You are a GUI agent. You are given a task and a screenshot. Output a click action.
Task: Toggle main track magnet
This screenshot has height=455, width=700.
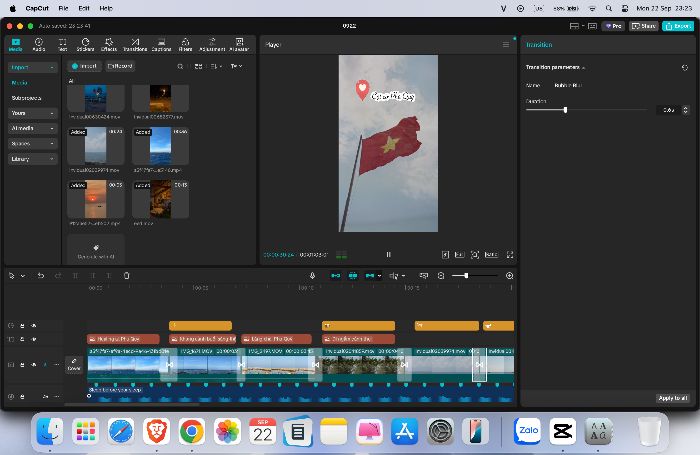pyautogui.click(x=336, y=276)
